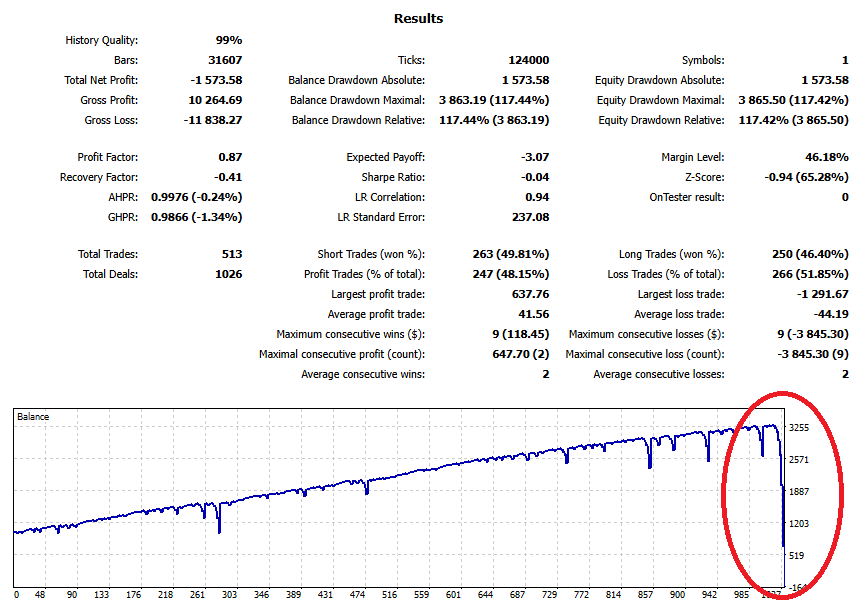
Task: Click the 519 label on the balance axis
Action: point(796,555)
